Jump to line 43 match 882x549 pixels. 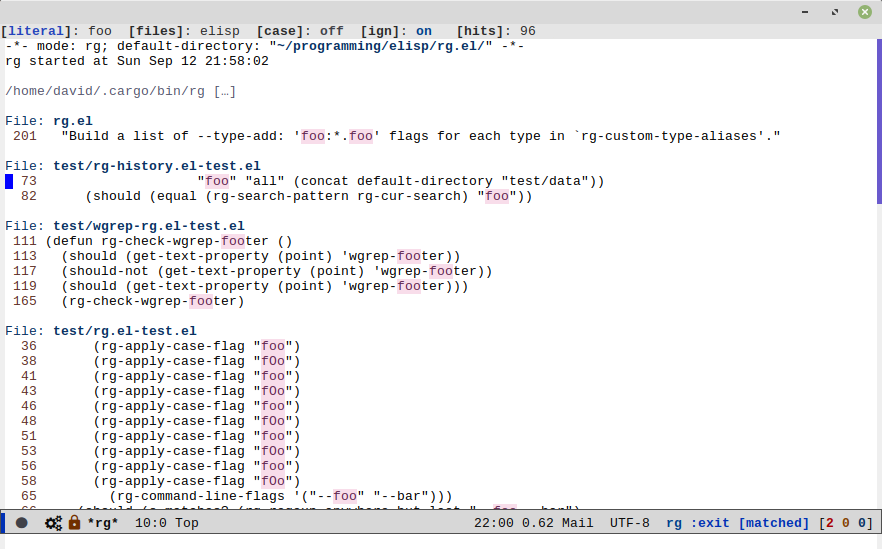click(161, 391)
